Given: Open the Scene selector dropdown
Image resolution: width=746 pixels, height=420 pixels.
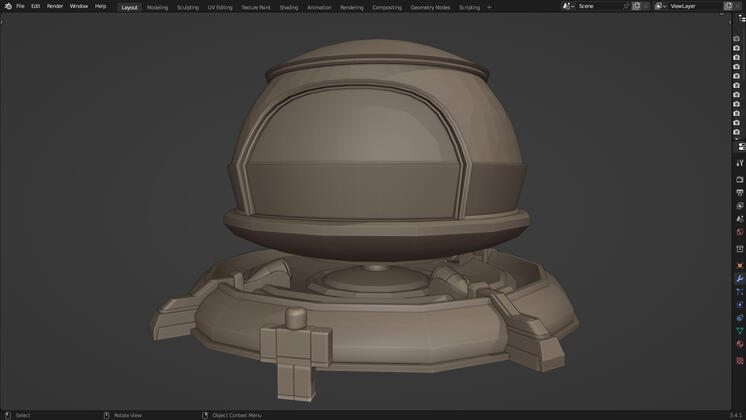Looking at the screenshot, I should pyautogui.click(x=568, y=6).
